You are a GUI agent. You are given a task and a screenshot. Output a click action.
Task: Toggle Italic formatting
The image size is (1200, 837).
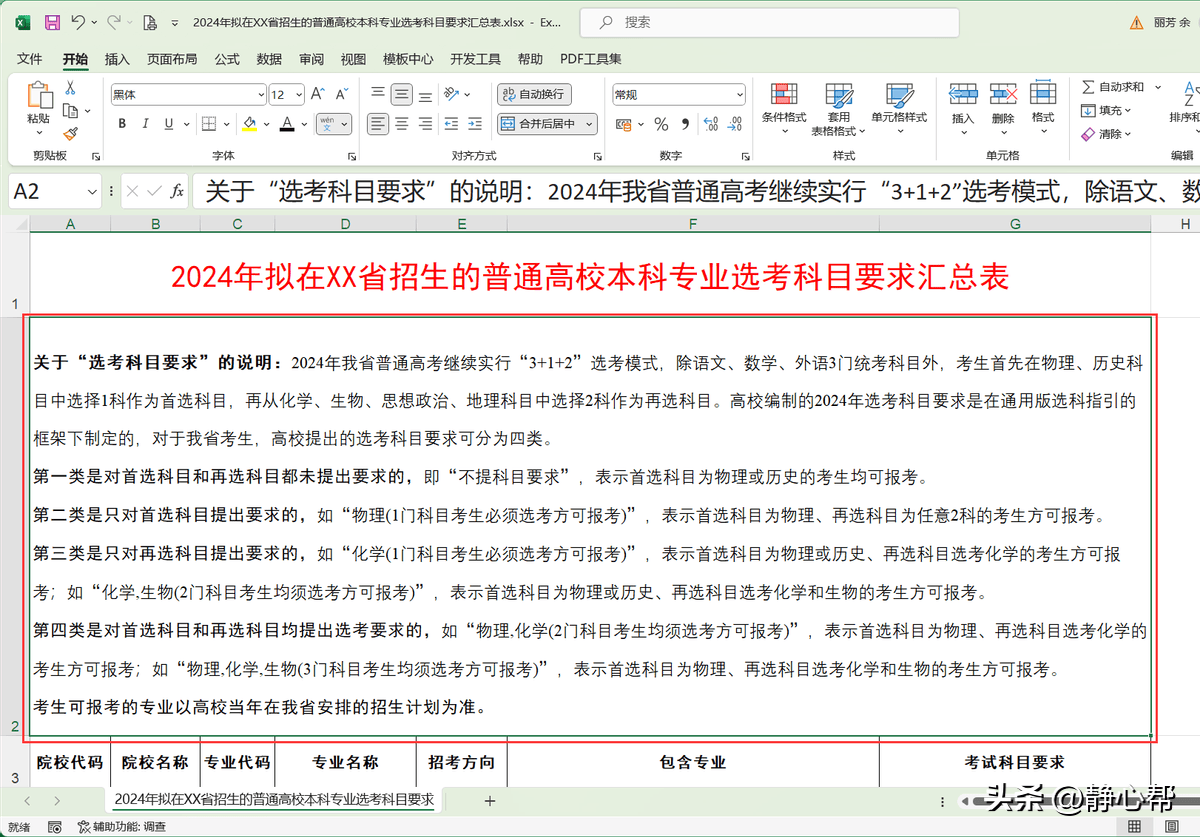tap(146, 124)
